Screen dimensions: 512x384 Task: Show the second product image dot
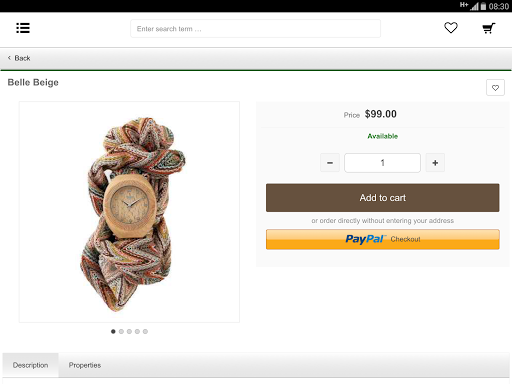pos(121,331)
